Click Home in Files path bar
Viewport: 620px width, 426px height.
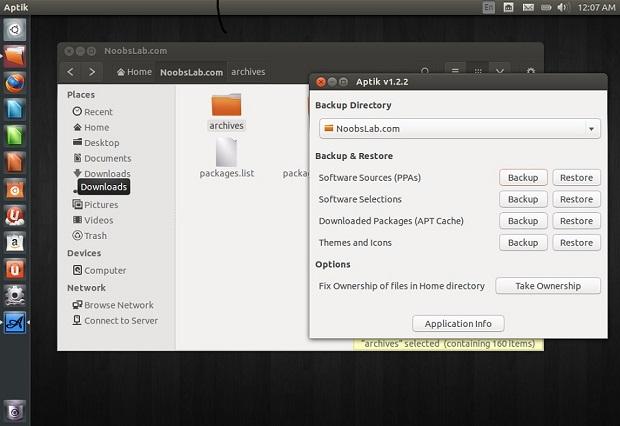coord(134,72)
